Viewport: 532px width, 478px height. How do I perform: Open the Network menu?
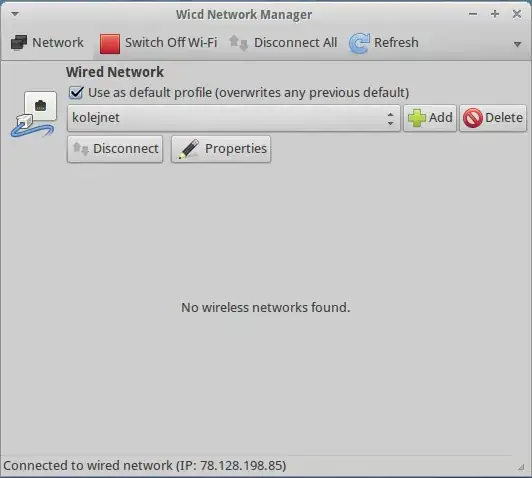coord(47,43)
